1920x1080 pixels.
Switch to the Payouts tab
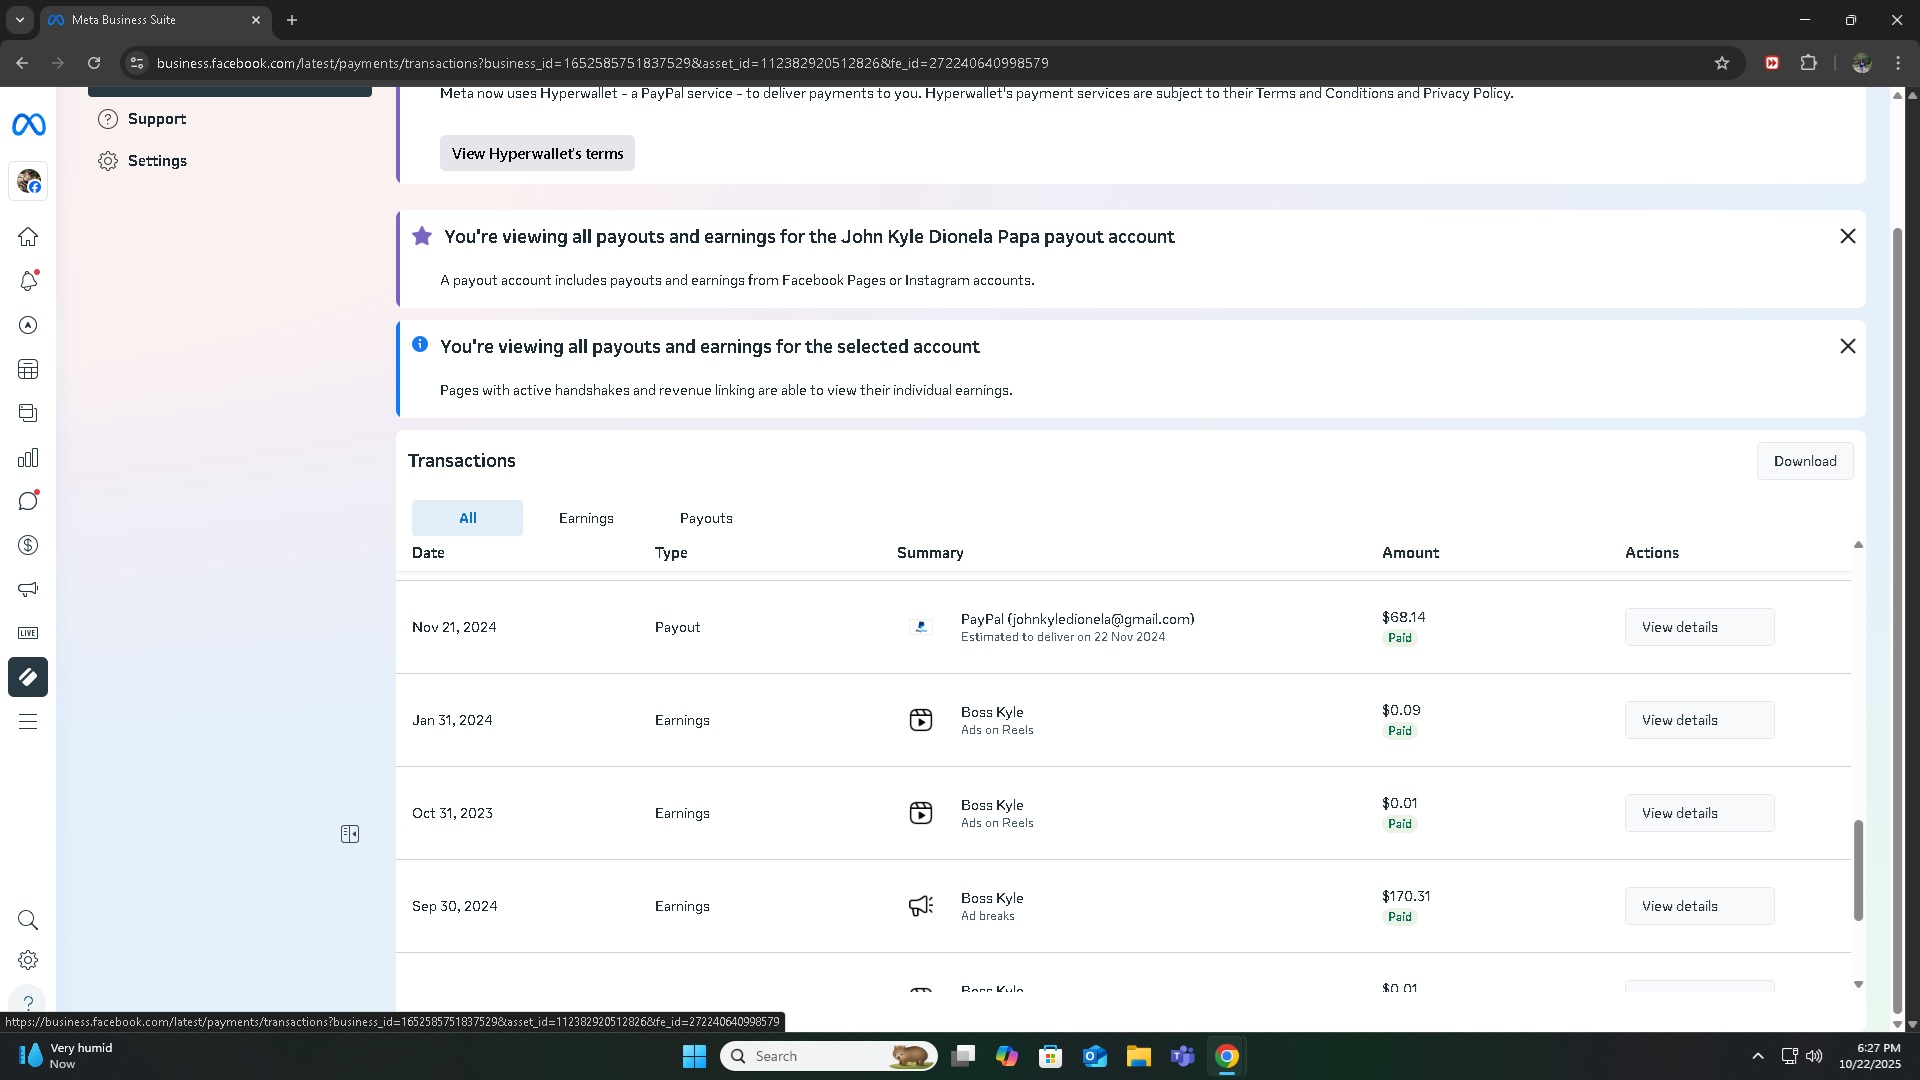click(706, 518)
